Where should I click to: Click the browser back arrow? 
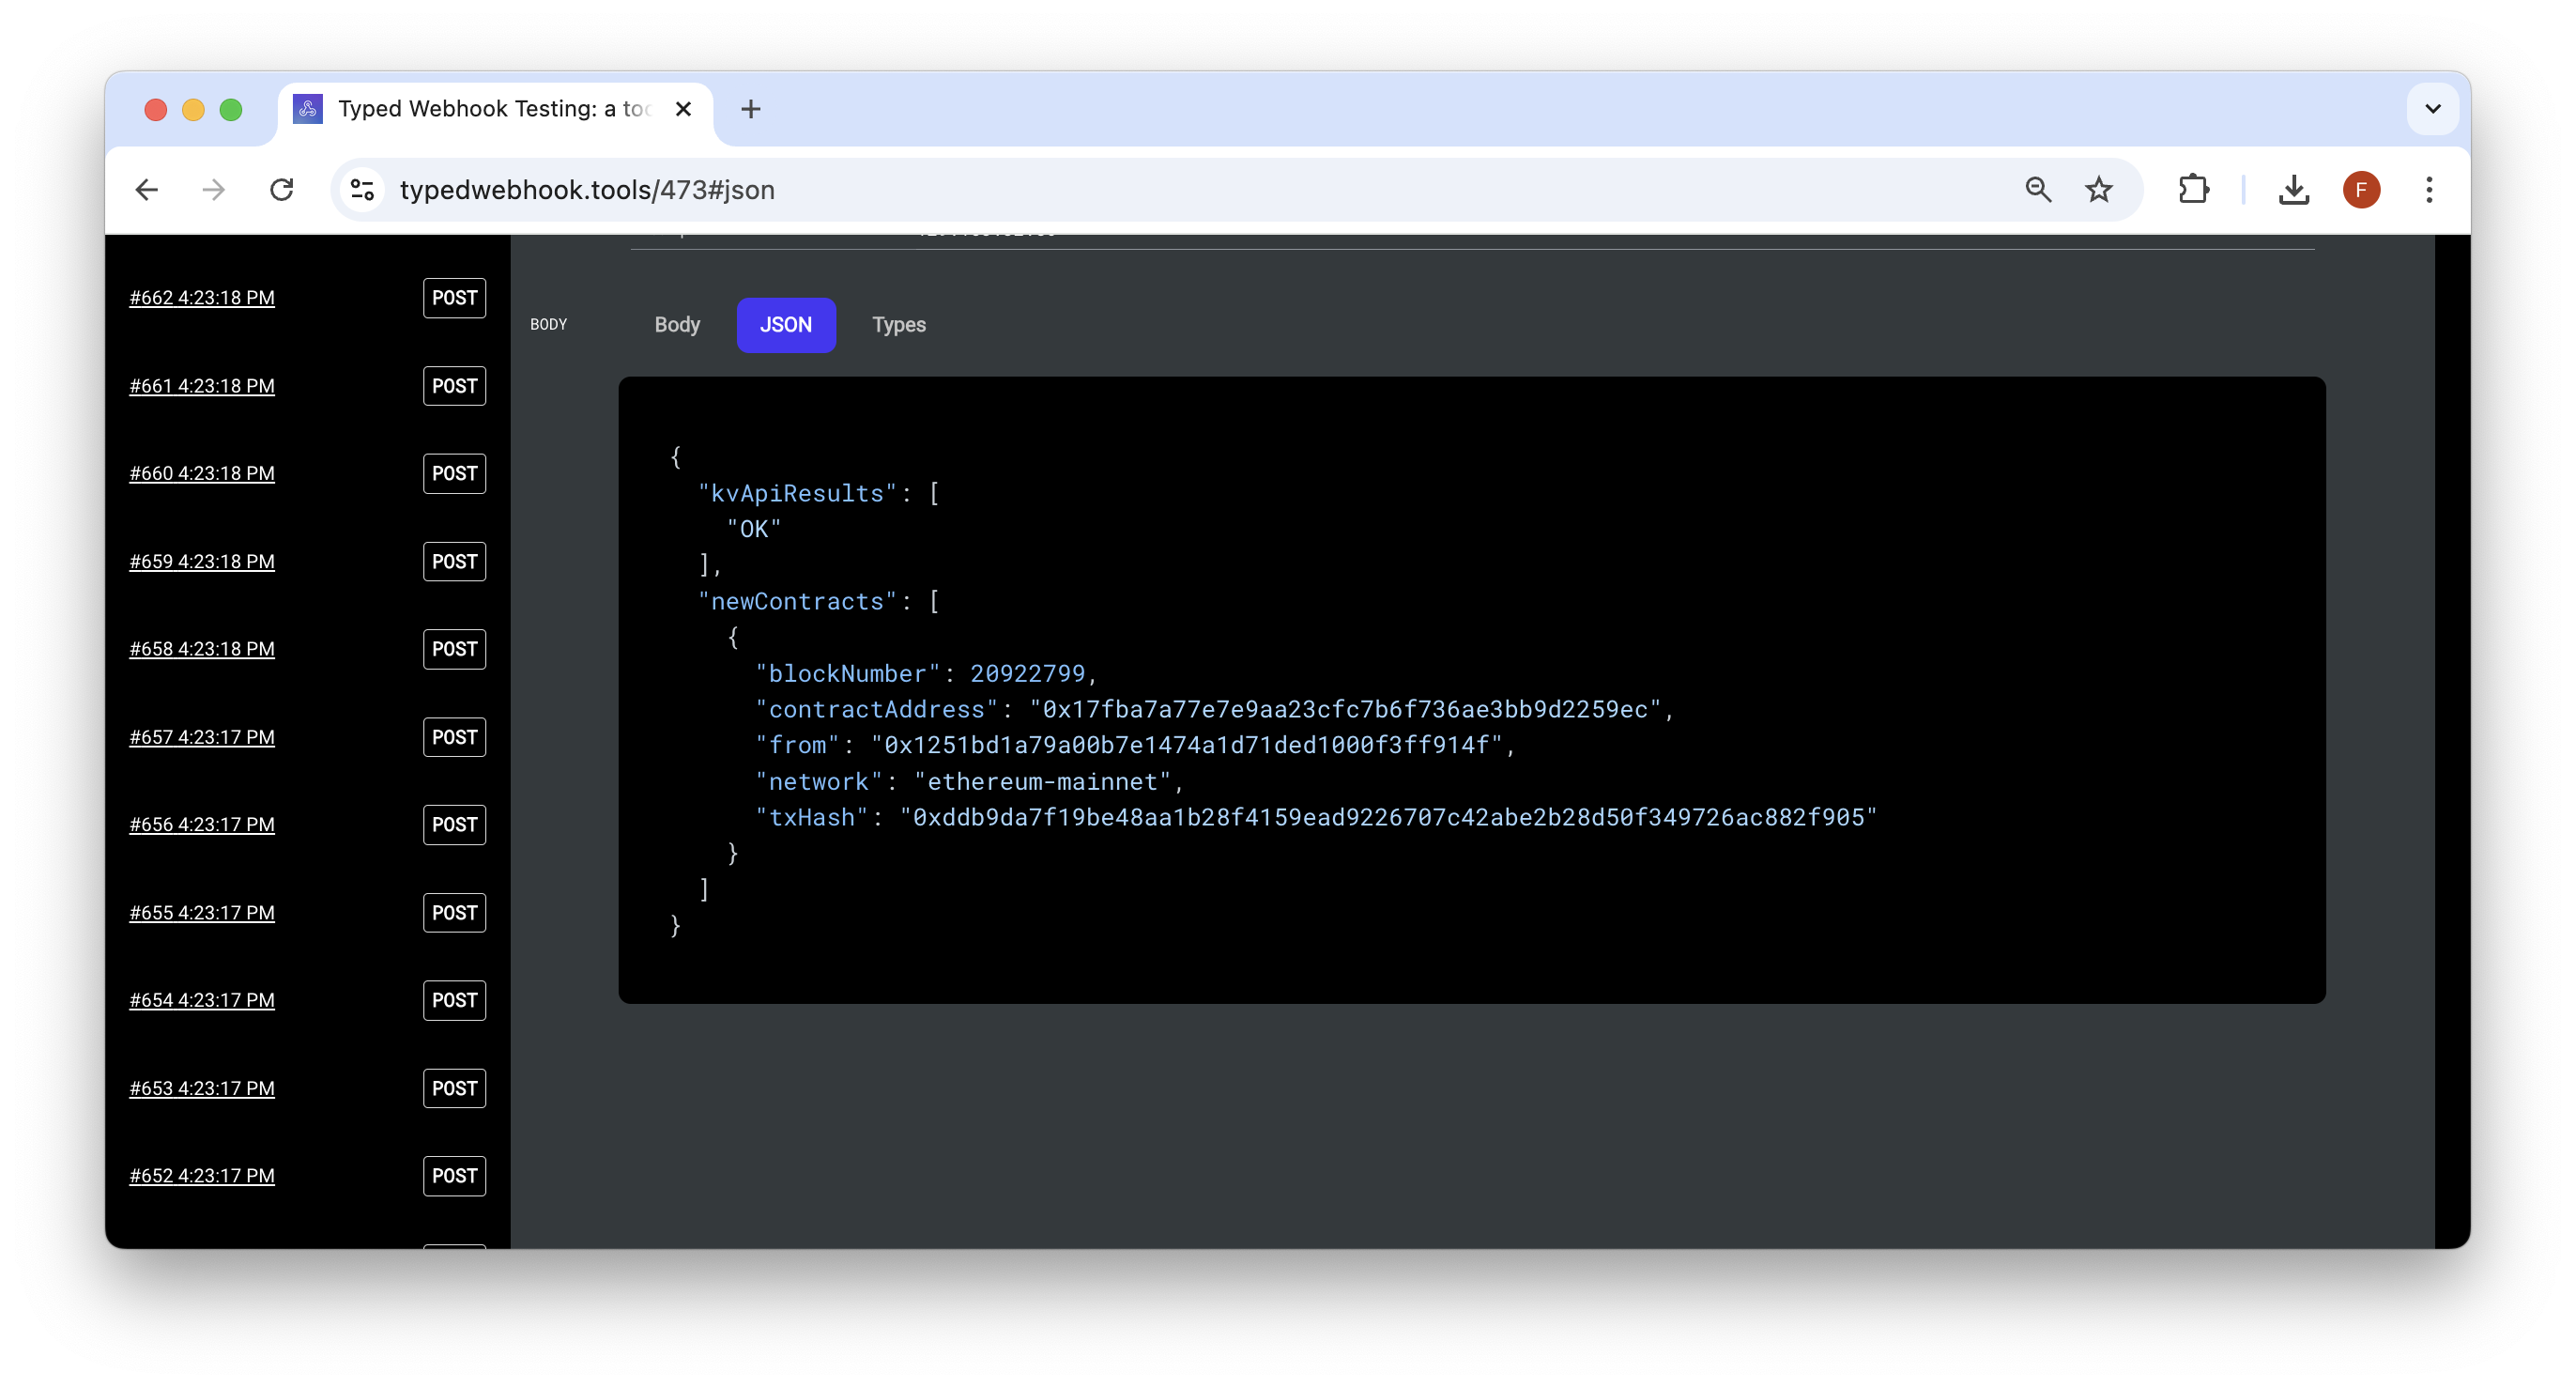(147, 190)
